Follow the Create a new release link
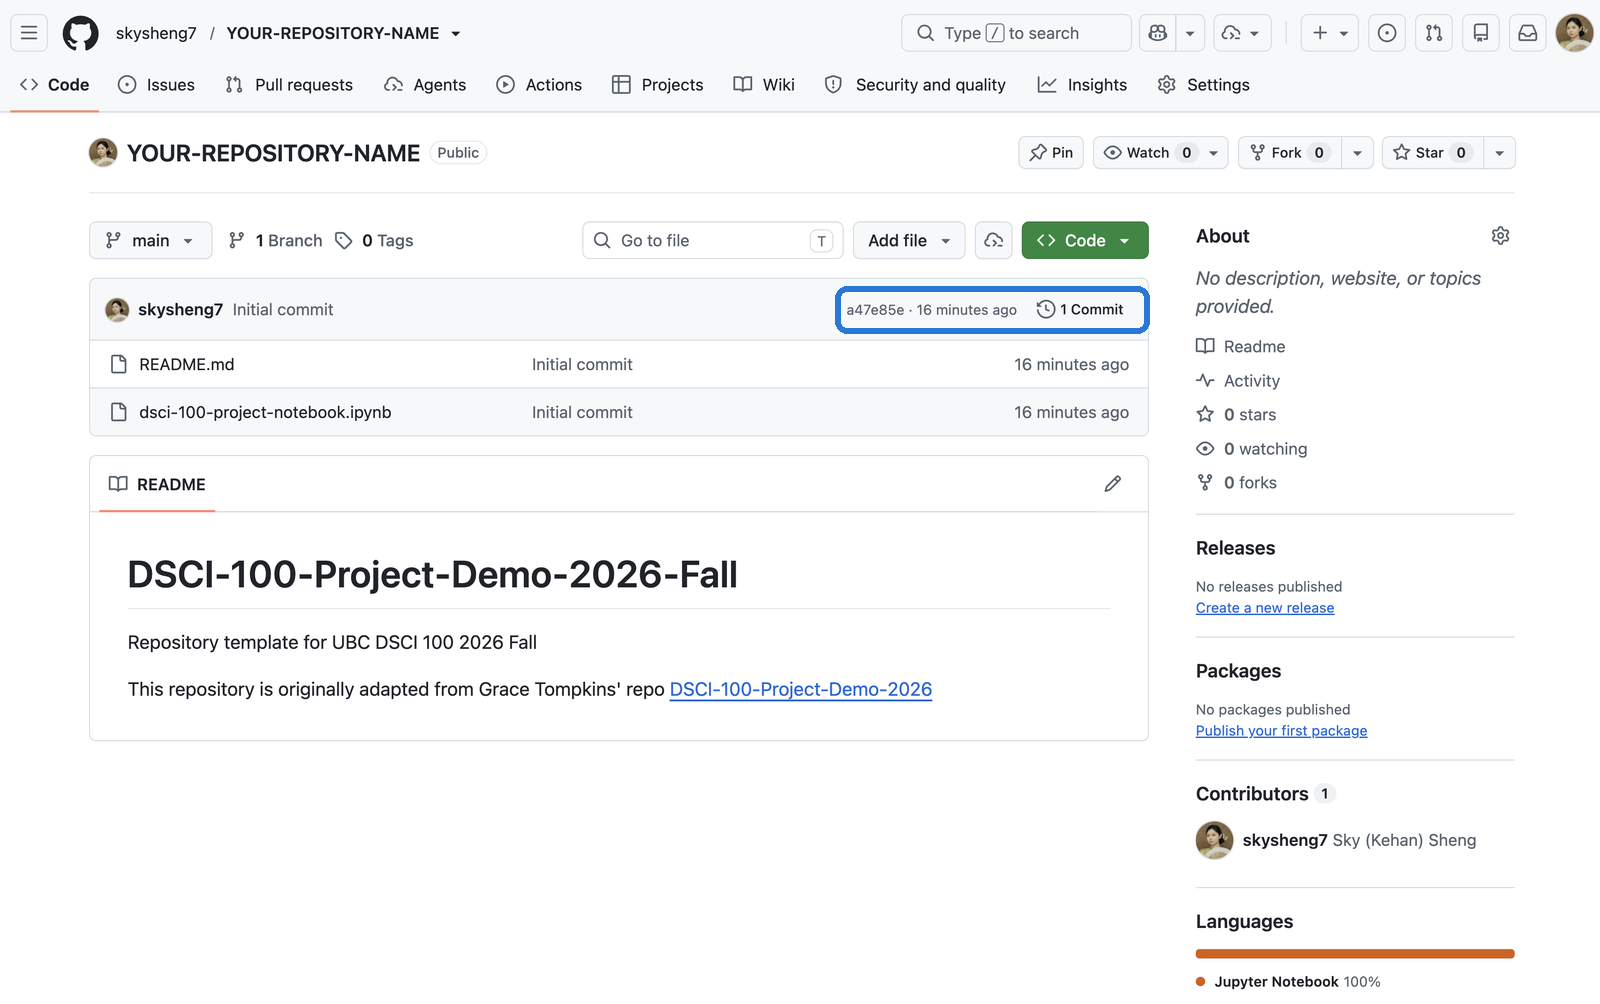This screenshot has width=1600, height=1004. tap(1265, 608)
